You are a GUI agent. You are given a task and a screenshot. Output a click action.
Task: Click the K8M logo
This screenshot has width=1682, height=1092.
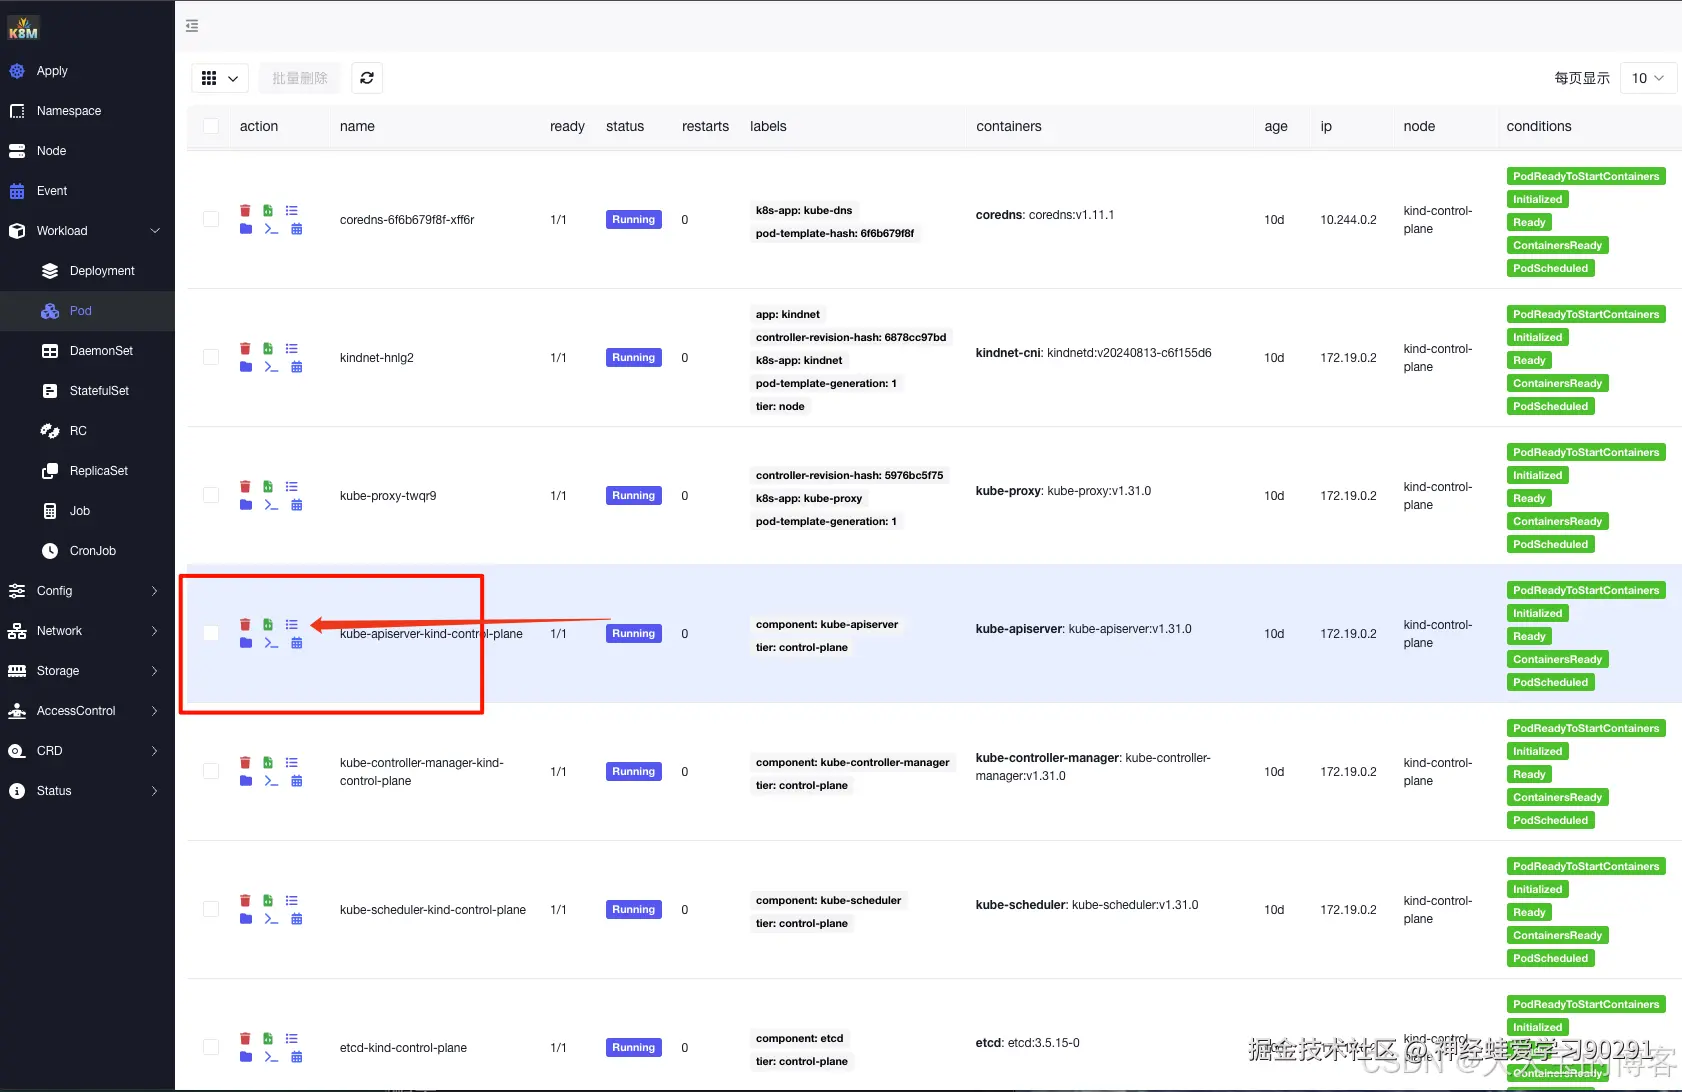(x=23, y=28)
